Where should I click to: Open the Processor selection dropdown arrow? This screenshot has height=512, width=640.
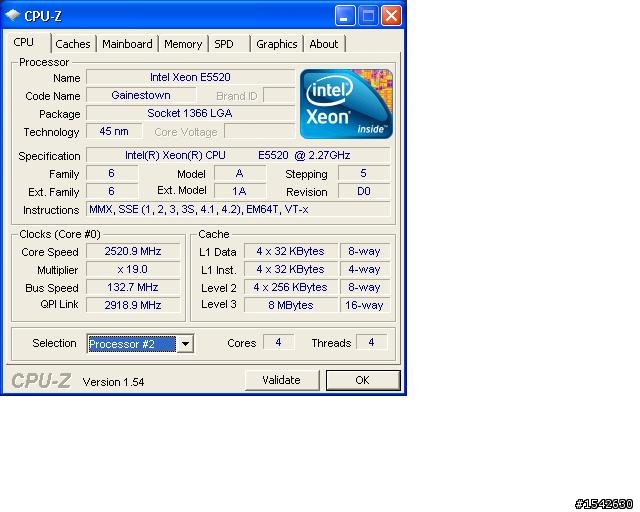(x=185, y=344)
